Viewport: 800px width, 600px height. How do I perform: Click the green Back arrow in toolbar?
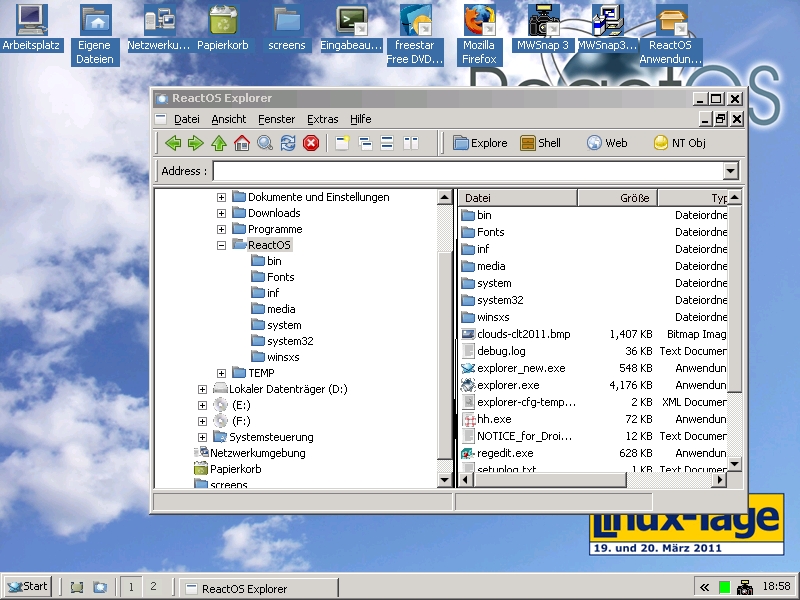click(173, 143)
